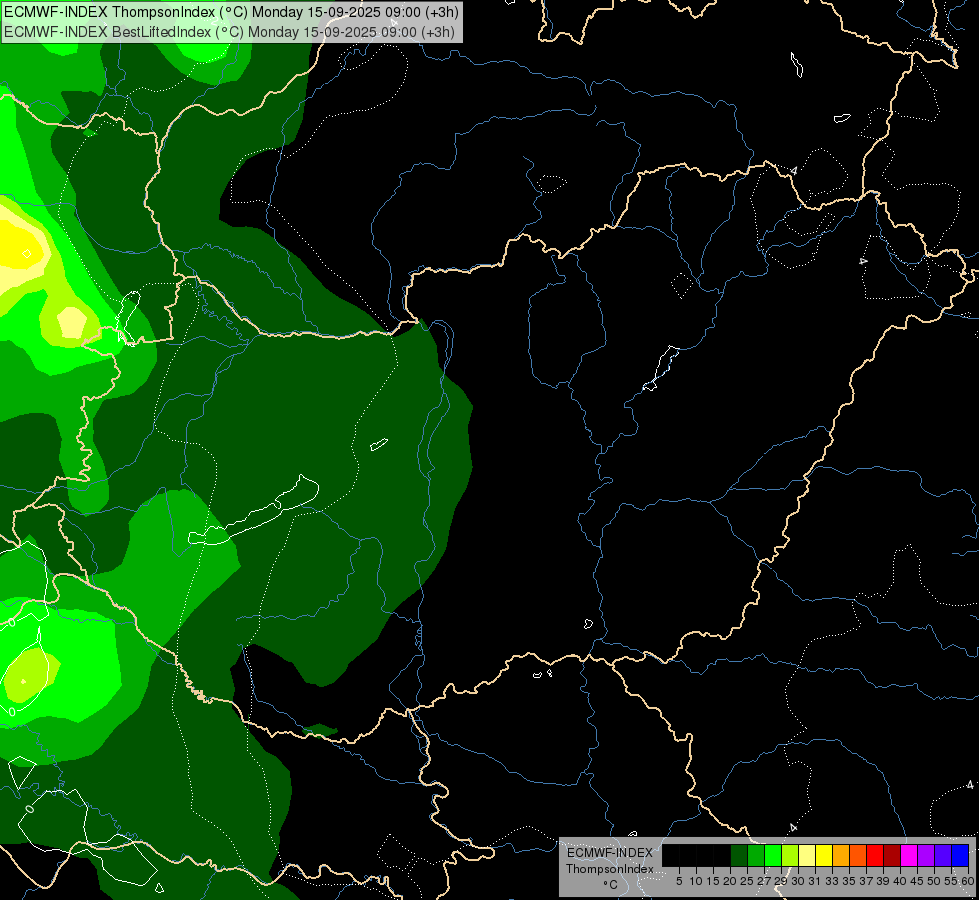Select the bright red 37–39 legend swatch

click(x=875, y=855)
